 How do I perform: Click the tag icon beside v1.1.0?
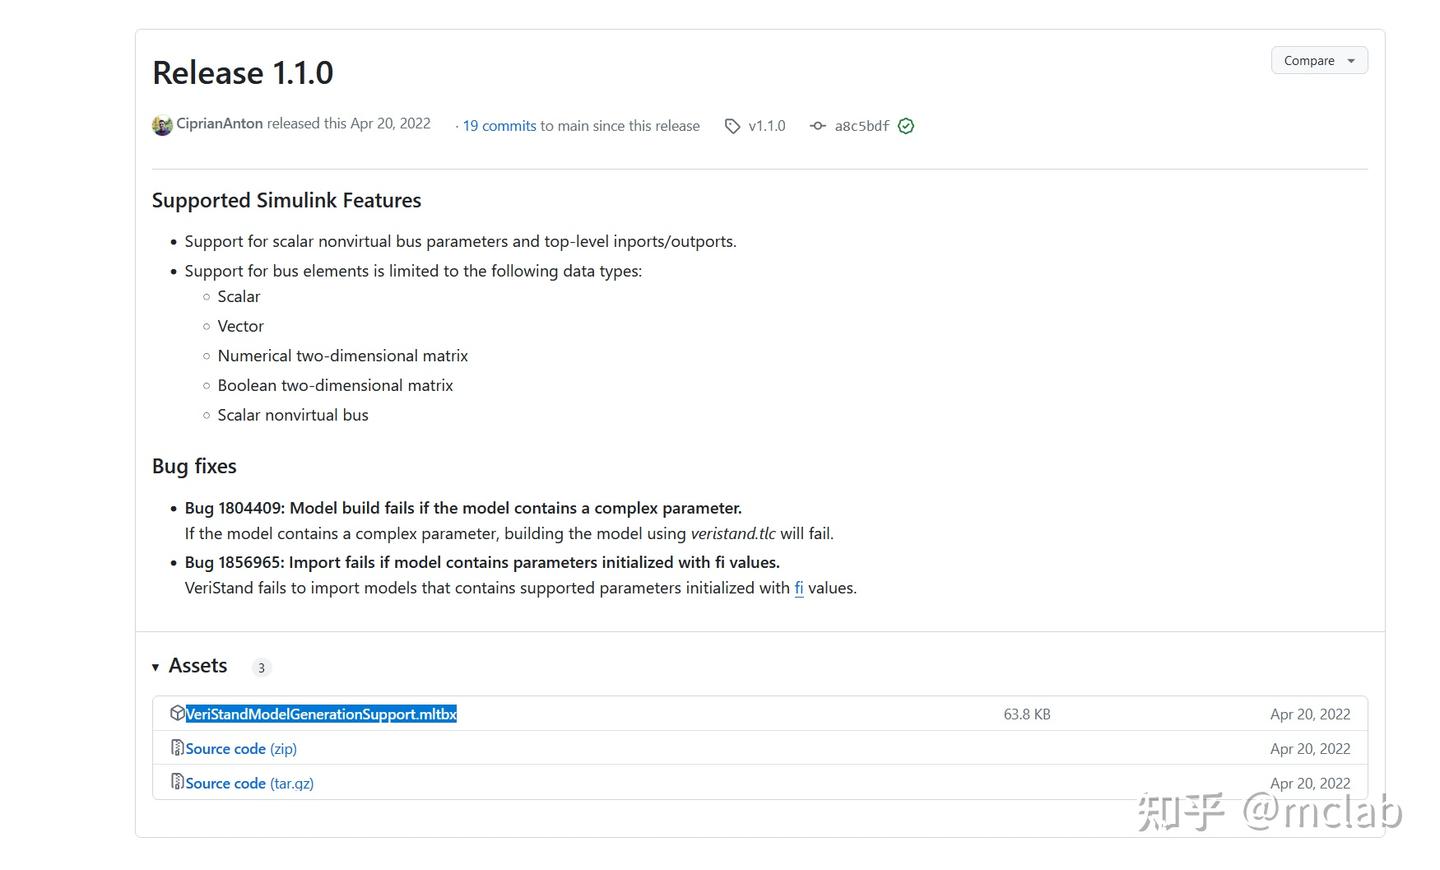[x=733, y=126]
